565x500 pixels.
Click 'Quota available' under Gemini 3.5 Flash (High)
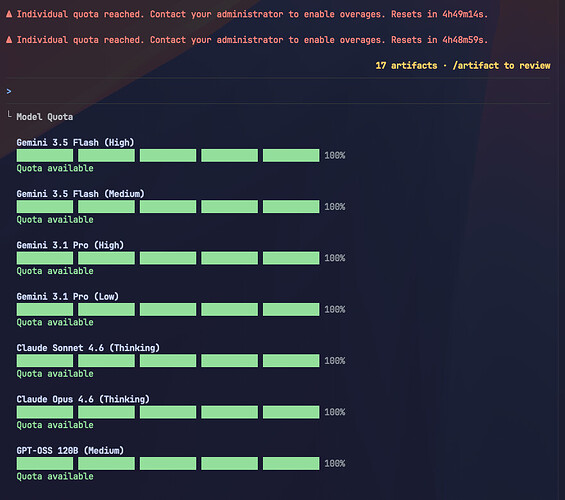point(55,169)
